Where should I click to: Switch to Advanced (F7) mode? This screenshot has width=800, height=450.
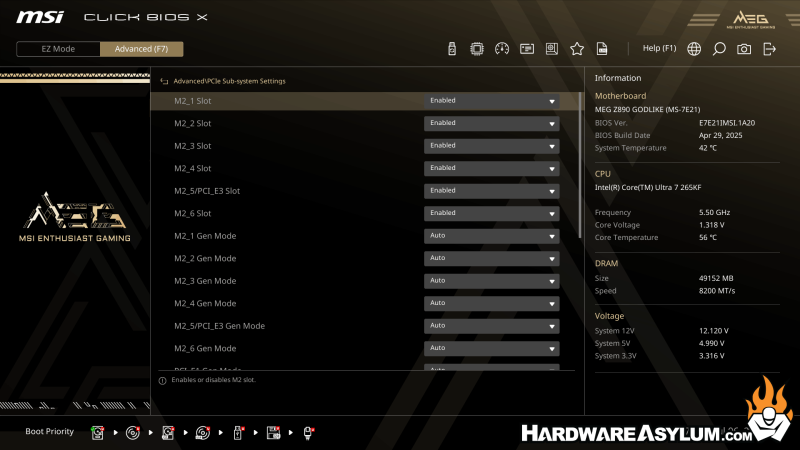pyautogui.click(x=141, y=49)
